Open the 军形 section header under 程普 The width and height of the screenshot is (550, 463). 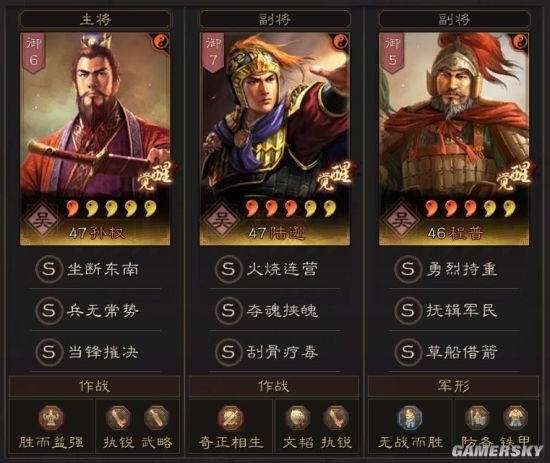454,386
